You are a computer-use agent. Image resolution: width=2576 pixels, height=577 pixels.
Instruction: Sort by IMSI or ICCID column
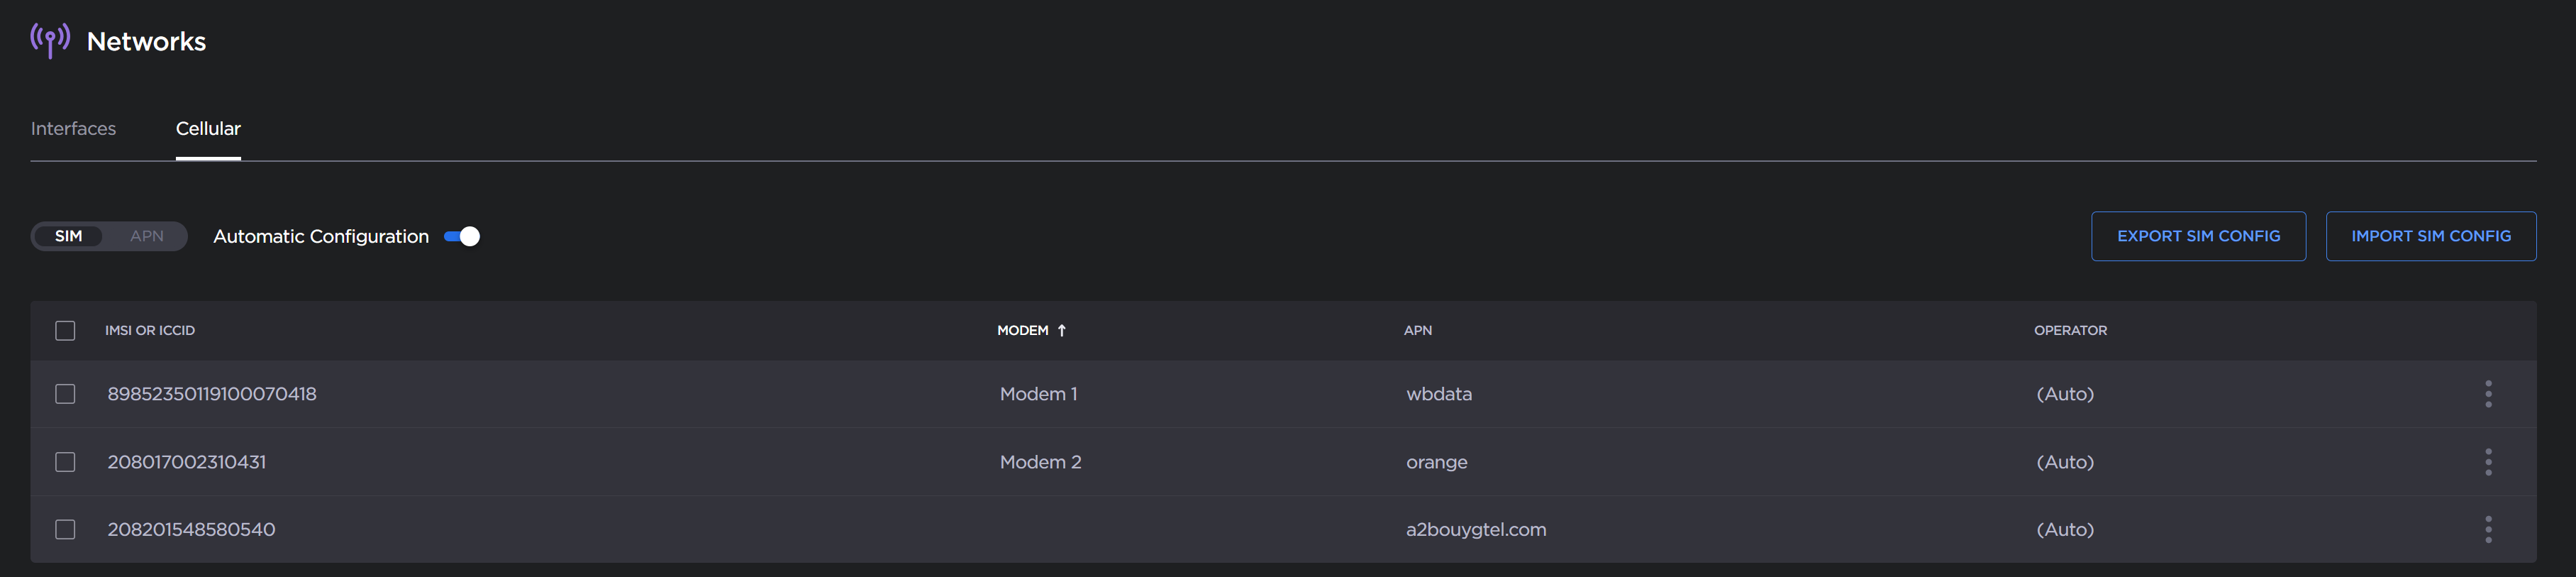(150, 330)
